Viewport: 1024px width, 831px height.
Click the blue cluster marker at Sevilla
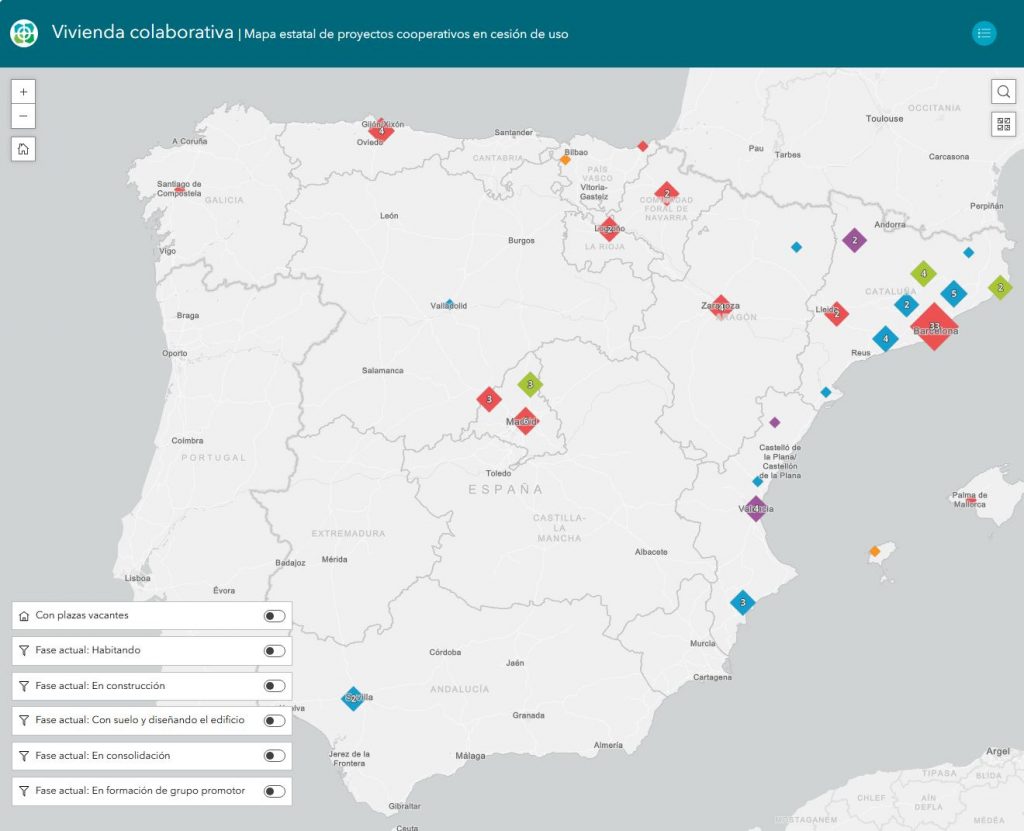click(x=353, y=698)
